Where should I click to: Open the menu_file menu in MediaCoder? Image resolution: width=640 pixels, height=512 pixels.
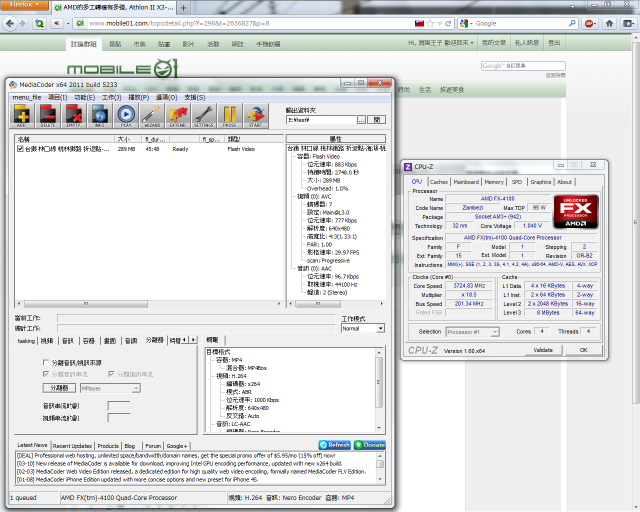coord(27,97)
